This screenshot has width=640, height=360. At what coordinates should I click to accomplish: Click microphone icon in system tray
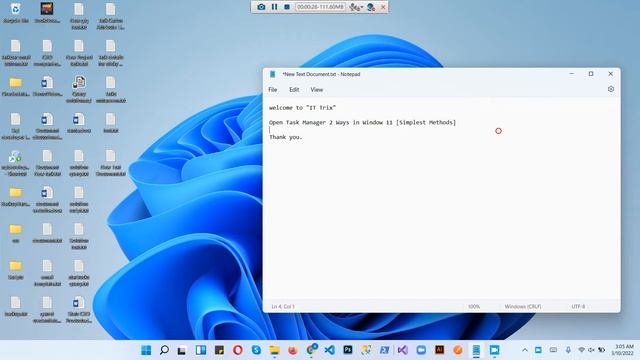point(568,350)
